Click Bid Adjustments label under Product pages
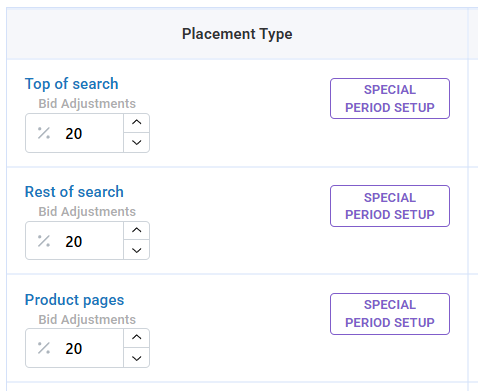This screenshot has height=391, width=478. tap(87, 320)
